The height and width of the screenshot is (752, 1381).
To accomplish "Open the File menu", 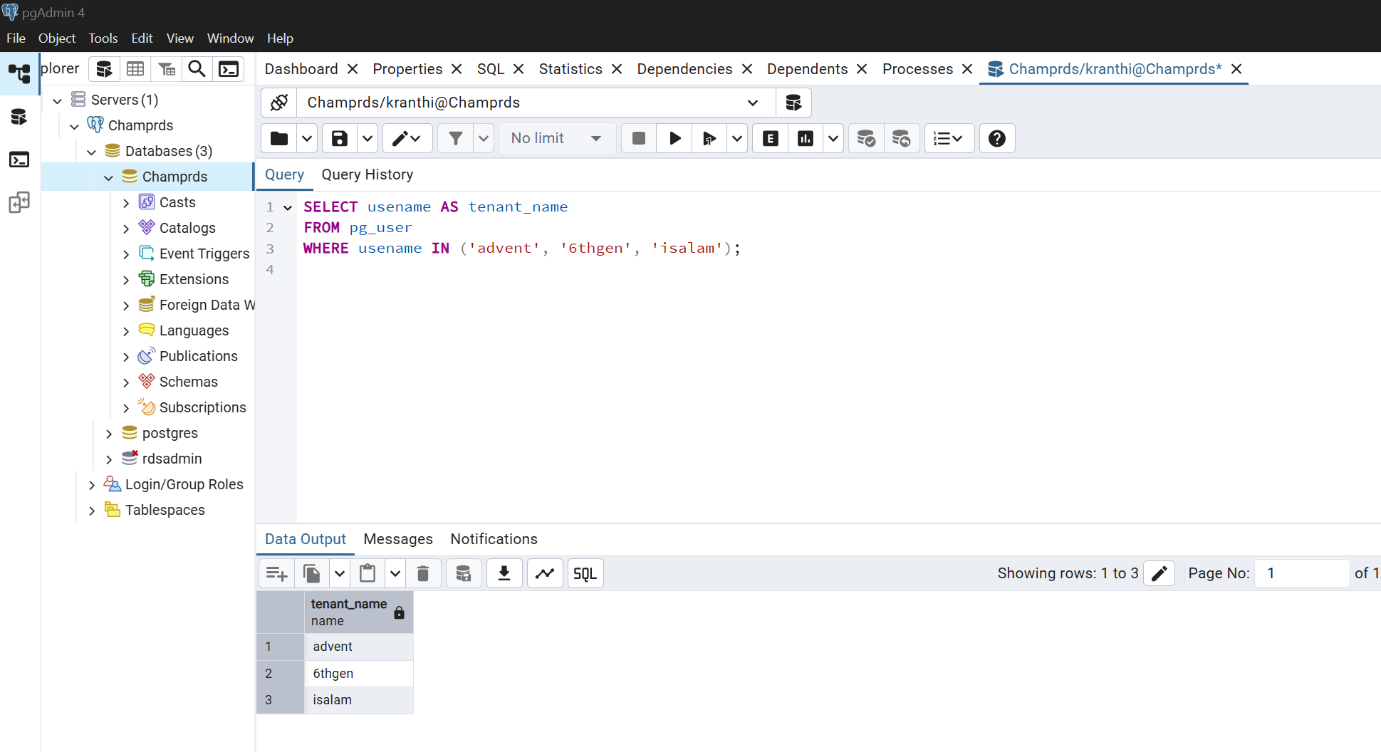I will pos(16,38).
